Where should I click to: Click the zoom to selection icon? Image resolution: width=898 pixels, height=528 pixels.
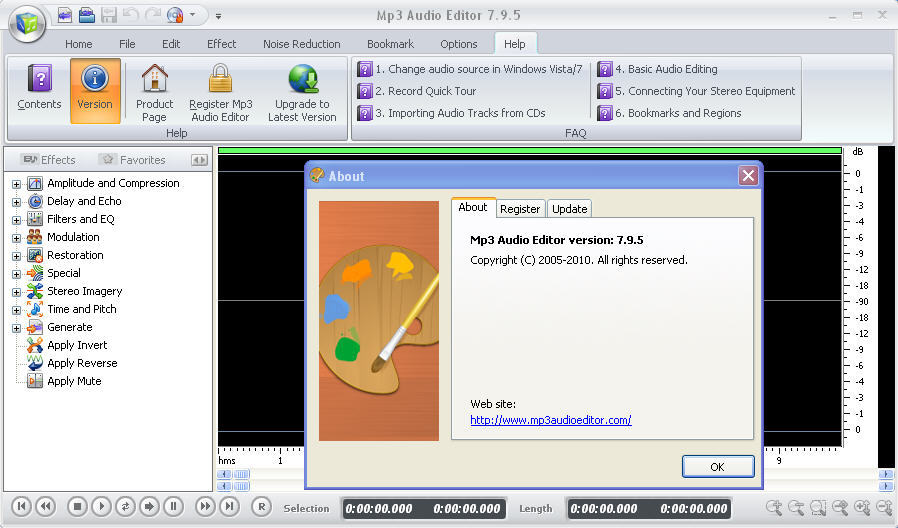coord(818,507)
